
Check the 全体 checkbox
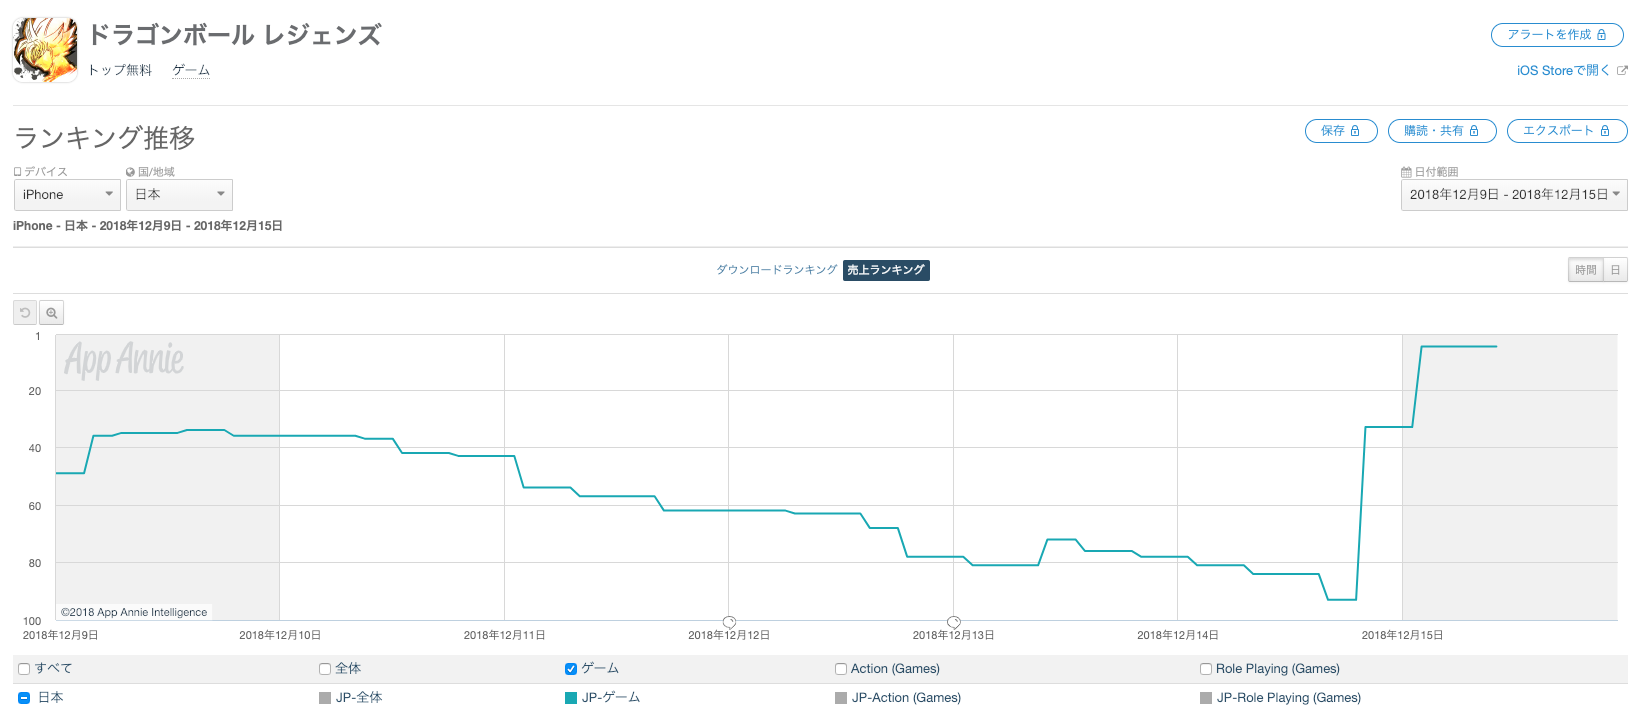coord(325,669)
